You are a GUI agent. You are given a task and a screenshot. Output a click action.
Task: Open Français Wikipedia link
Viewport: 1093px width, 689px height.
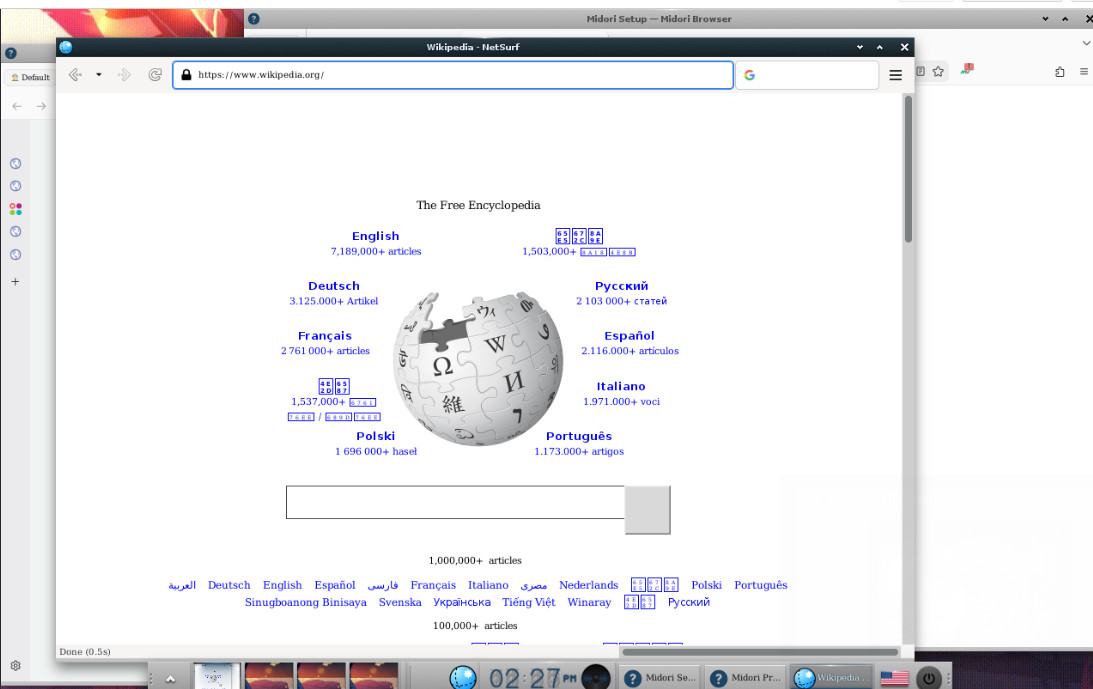[x=325, y=336]
